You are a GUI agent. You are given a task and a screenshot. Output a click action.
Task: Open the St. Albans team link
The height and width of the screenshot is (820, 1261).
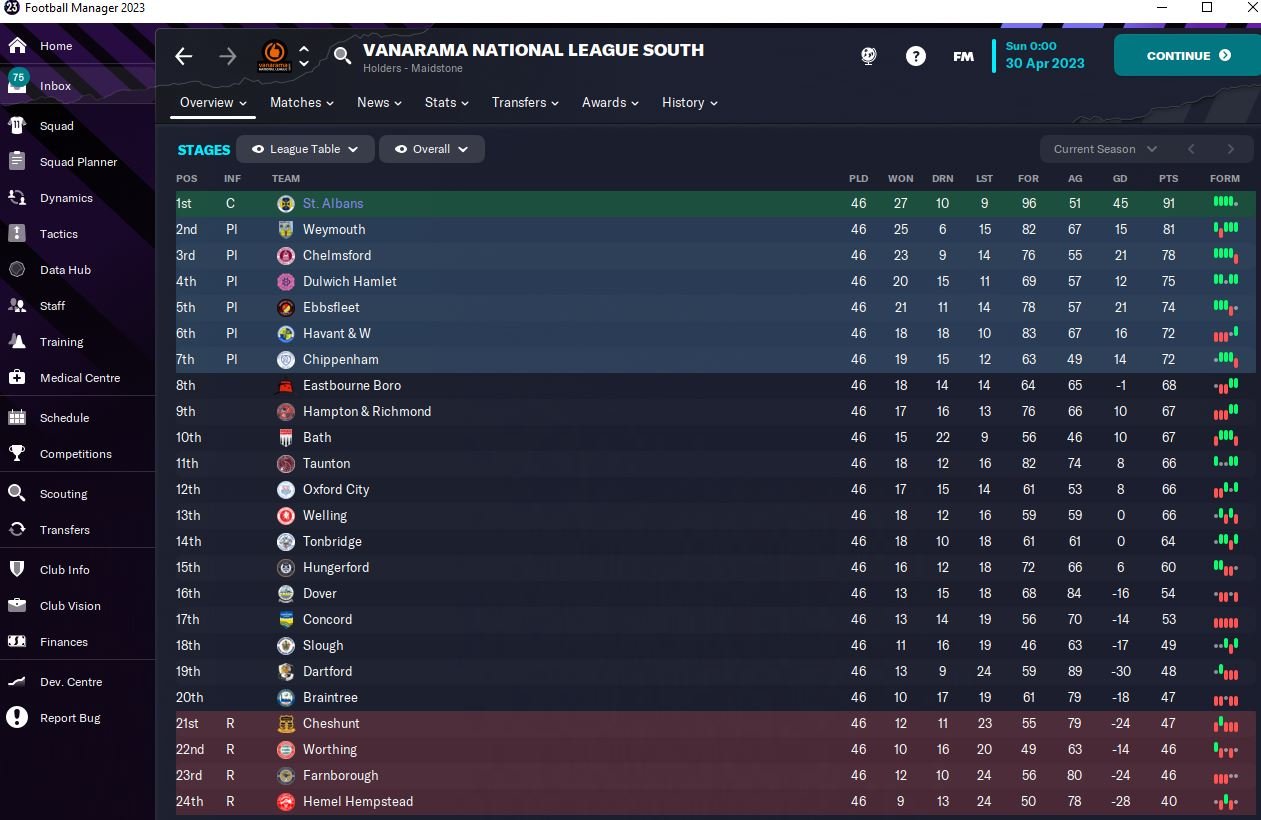(x=333, y=203)
